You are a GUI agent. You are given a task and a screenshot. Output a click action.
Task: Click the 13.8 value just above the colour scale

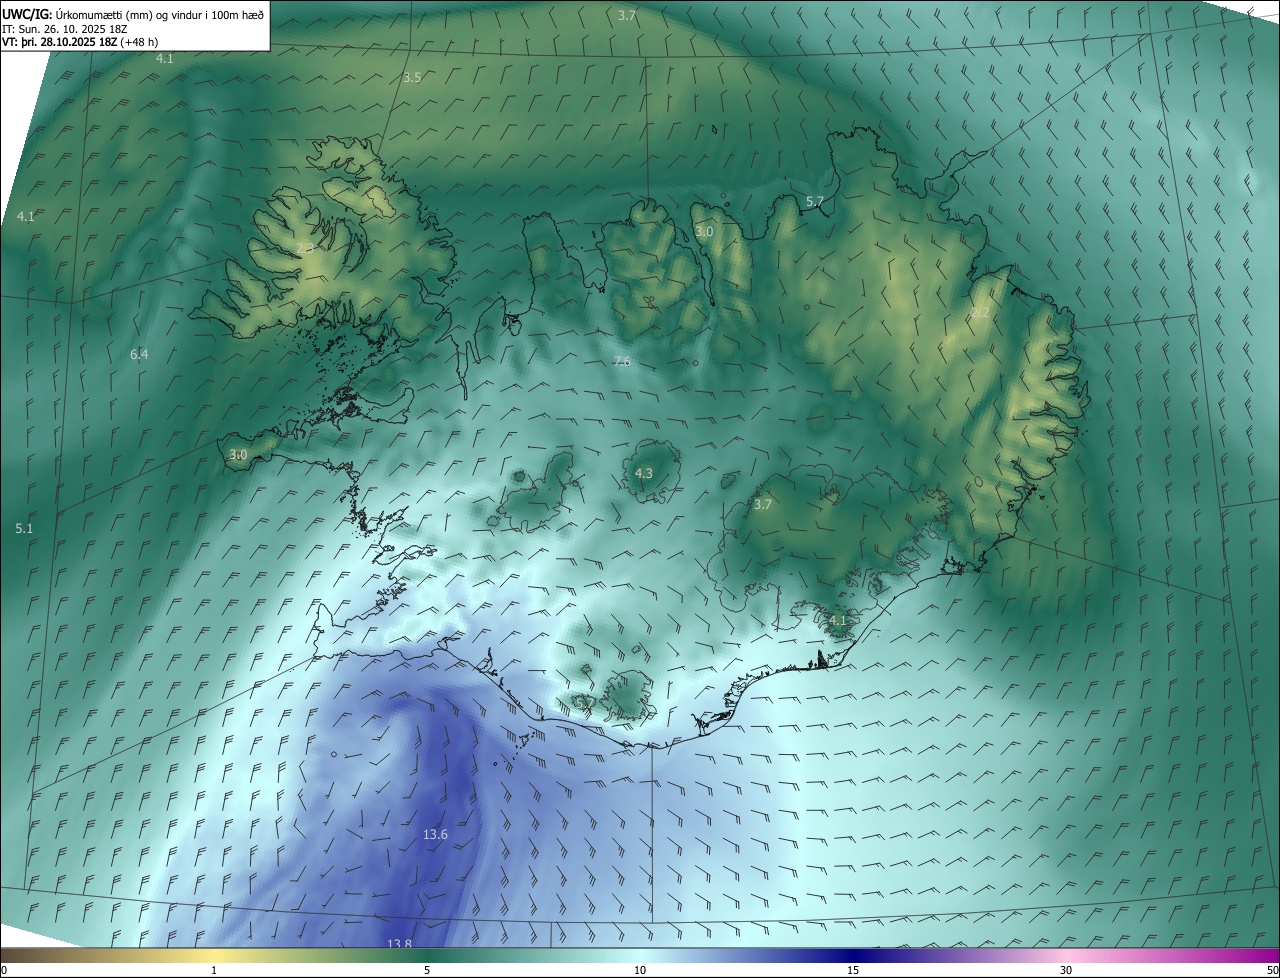399,943
